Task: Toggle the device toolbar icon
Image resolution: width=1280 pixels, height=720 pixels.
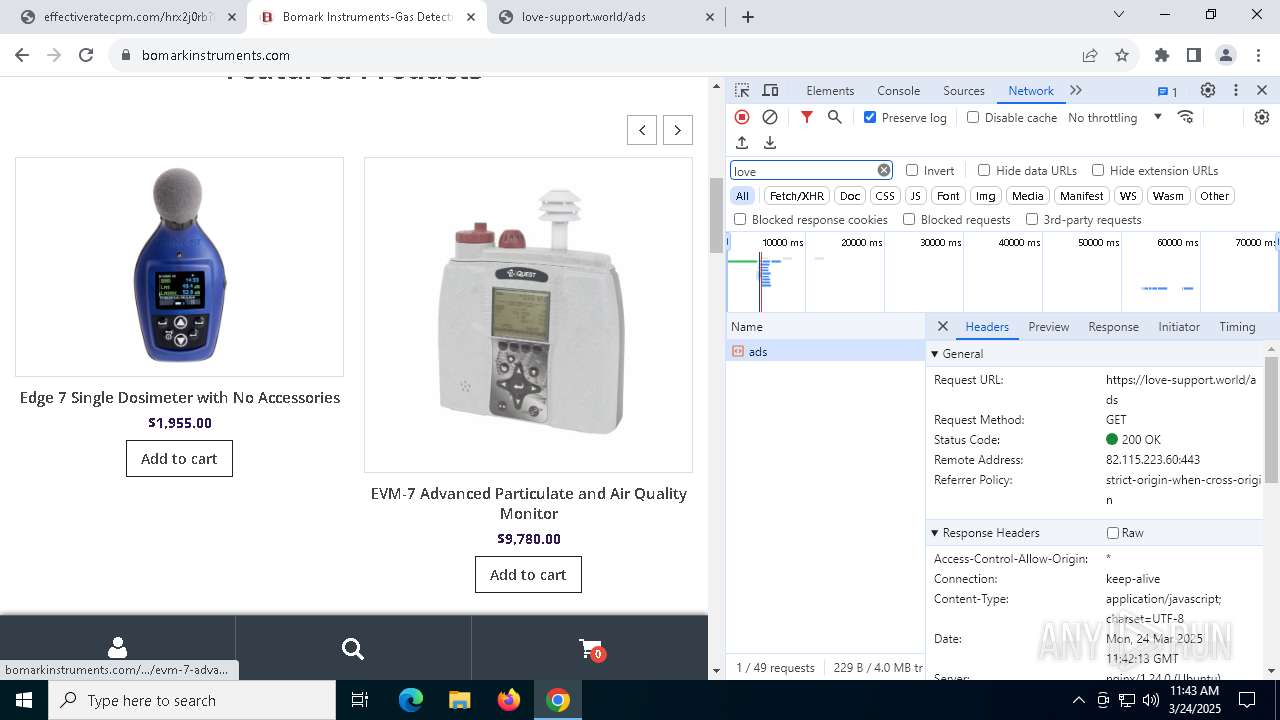Action: click(770, 90)
